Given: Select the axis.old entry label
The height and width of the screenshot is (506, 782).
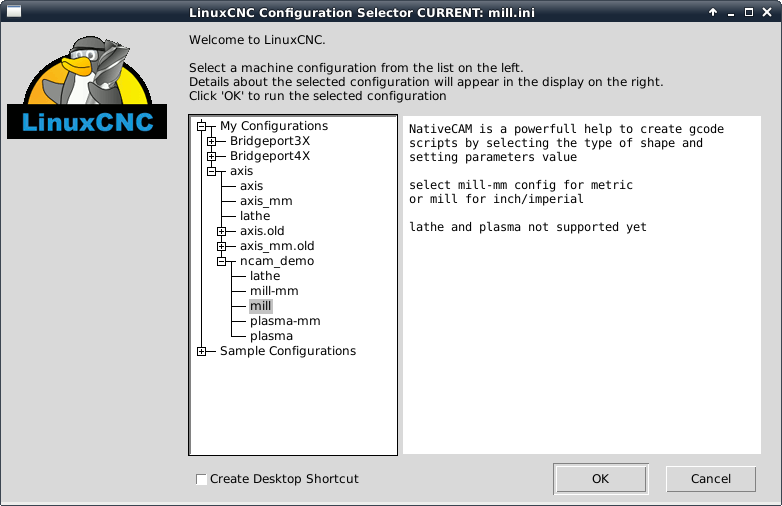Looking at the screenshot, I should [x=262, y=231].
